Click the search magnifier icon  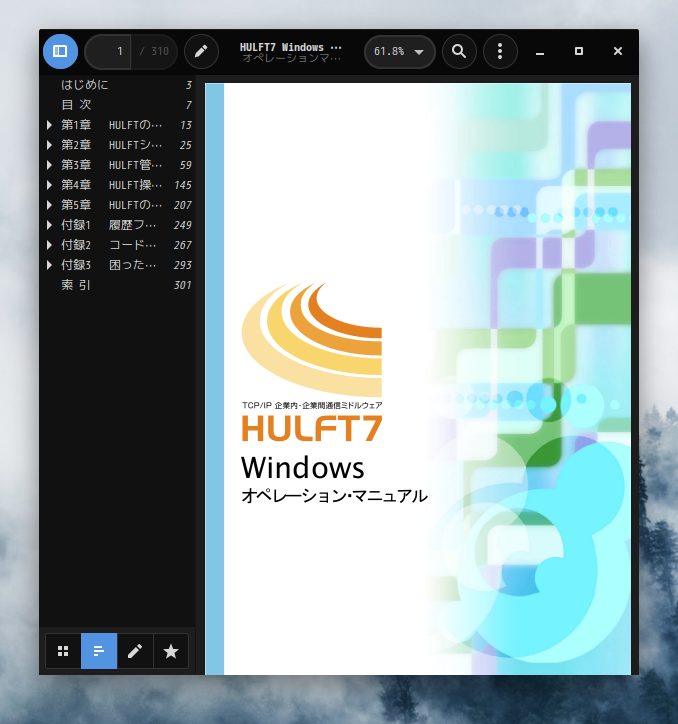[x=459, y=51]
